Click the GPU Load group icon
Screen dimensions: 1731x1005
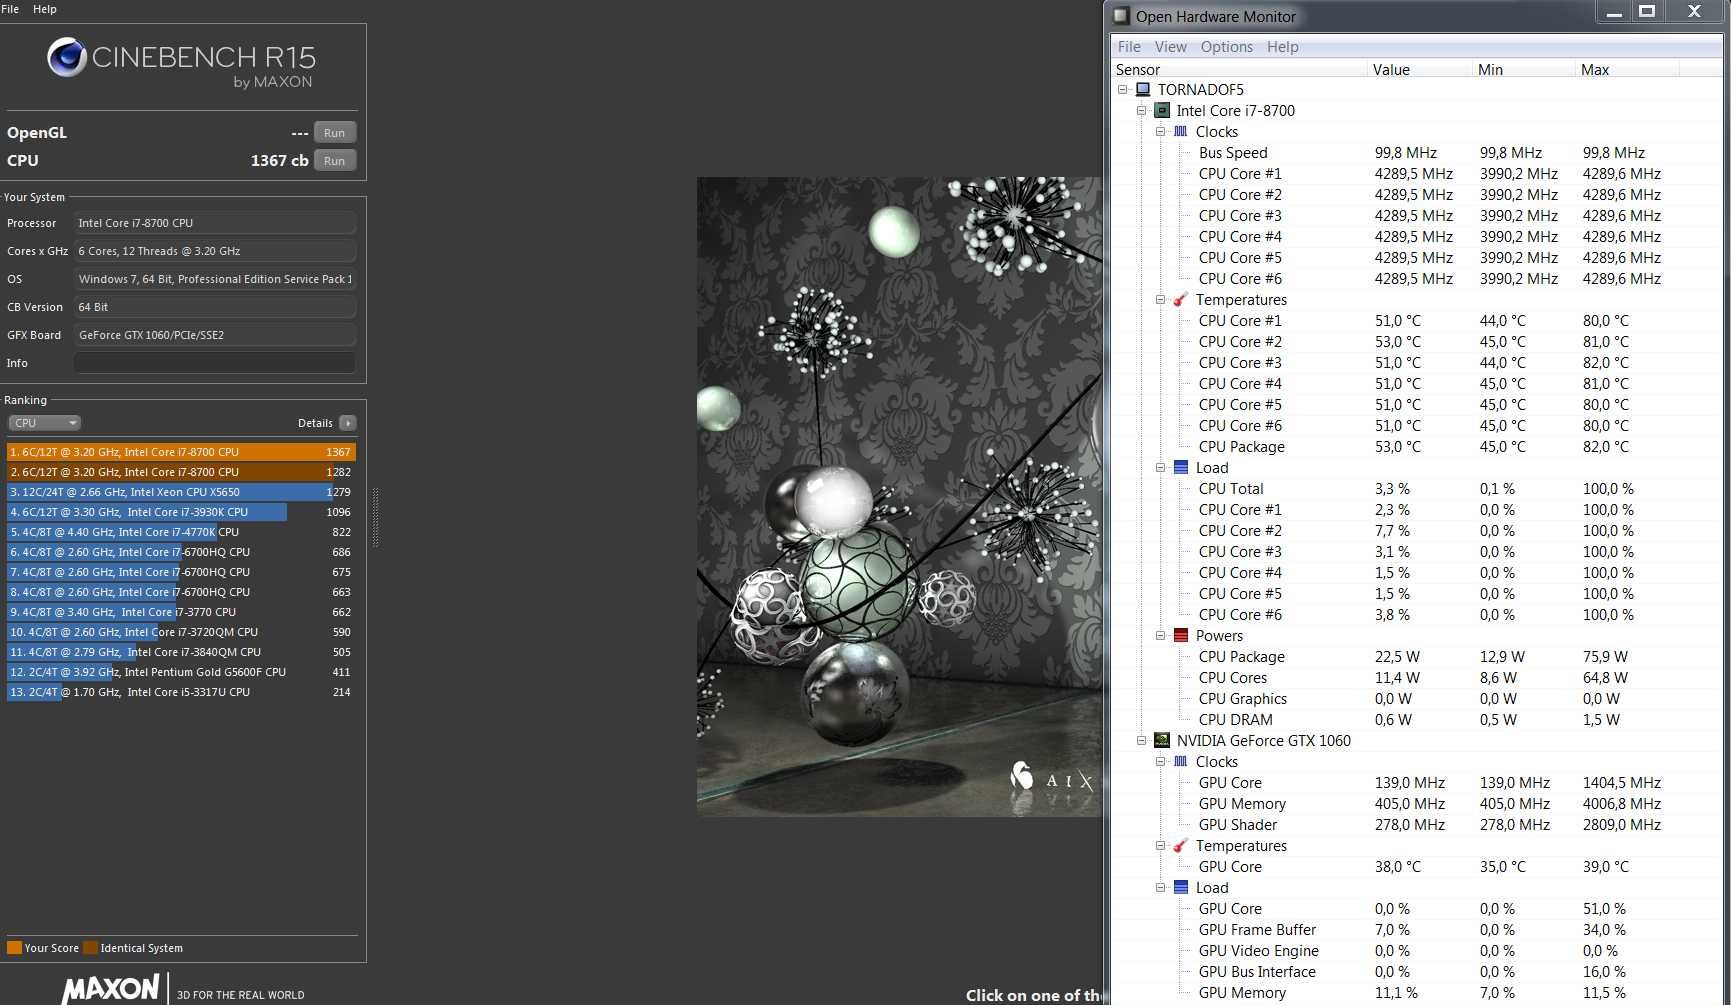coord(1181,888)
